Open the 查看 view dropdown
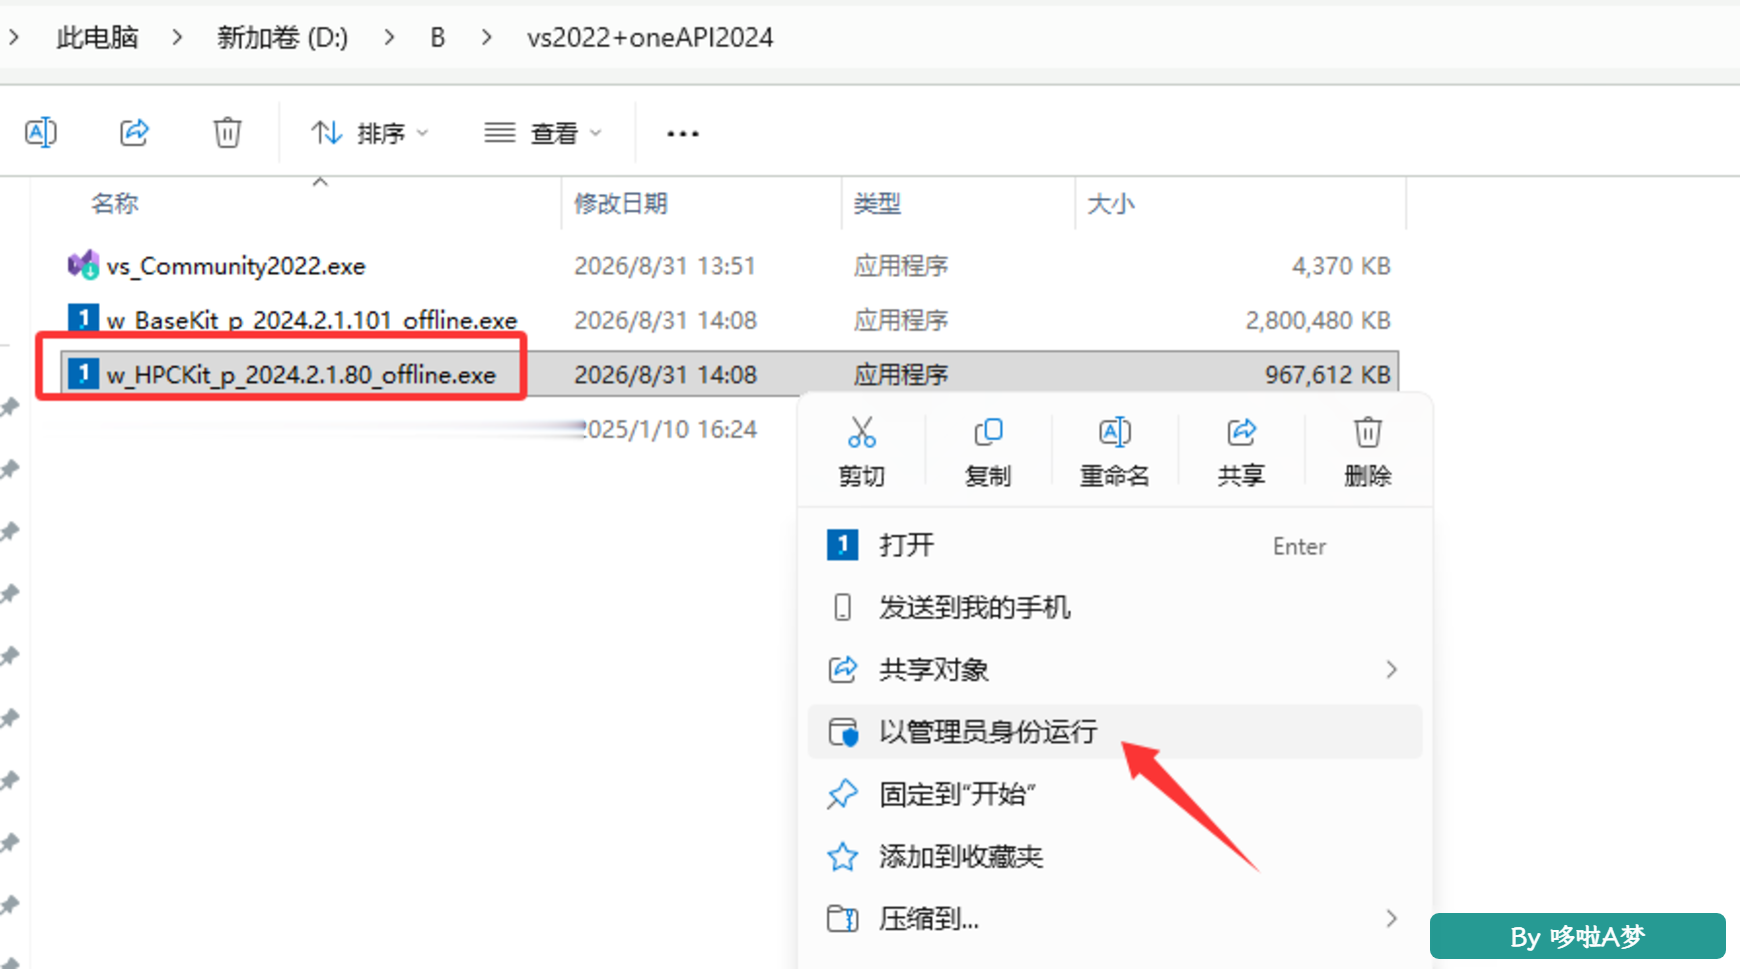Screen dimensions: 1740x969 coord(543,133)
